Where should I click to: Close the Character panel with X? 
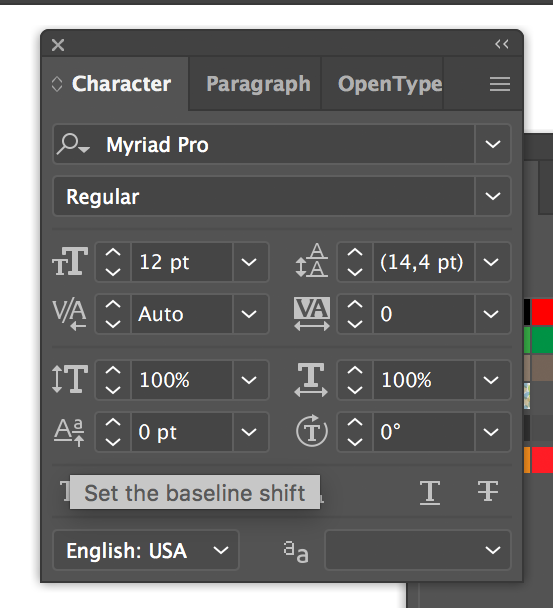[58, 45]
